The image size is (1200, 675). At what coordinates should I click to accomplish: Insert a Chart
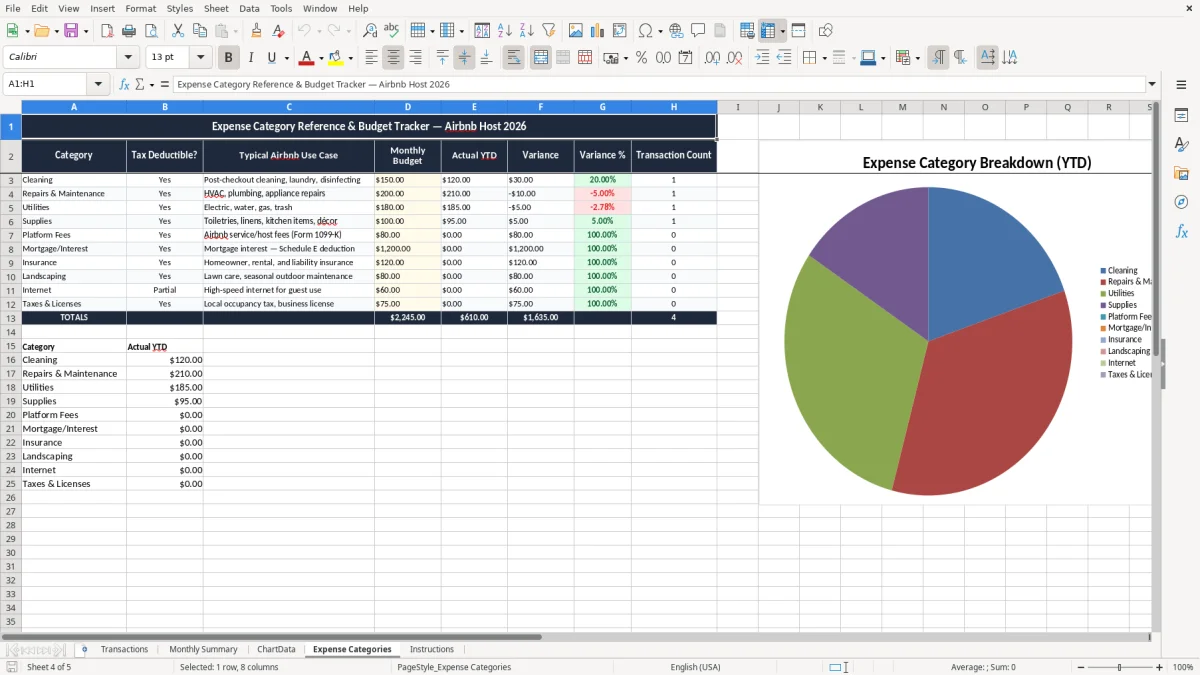click(598, 31)
